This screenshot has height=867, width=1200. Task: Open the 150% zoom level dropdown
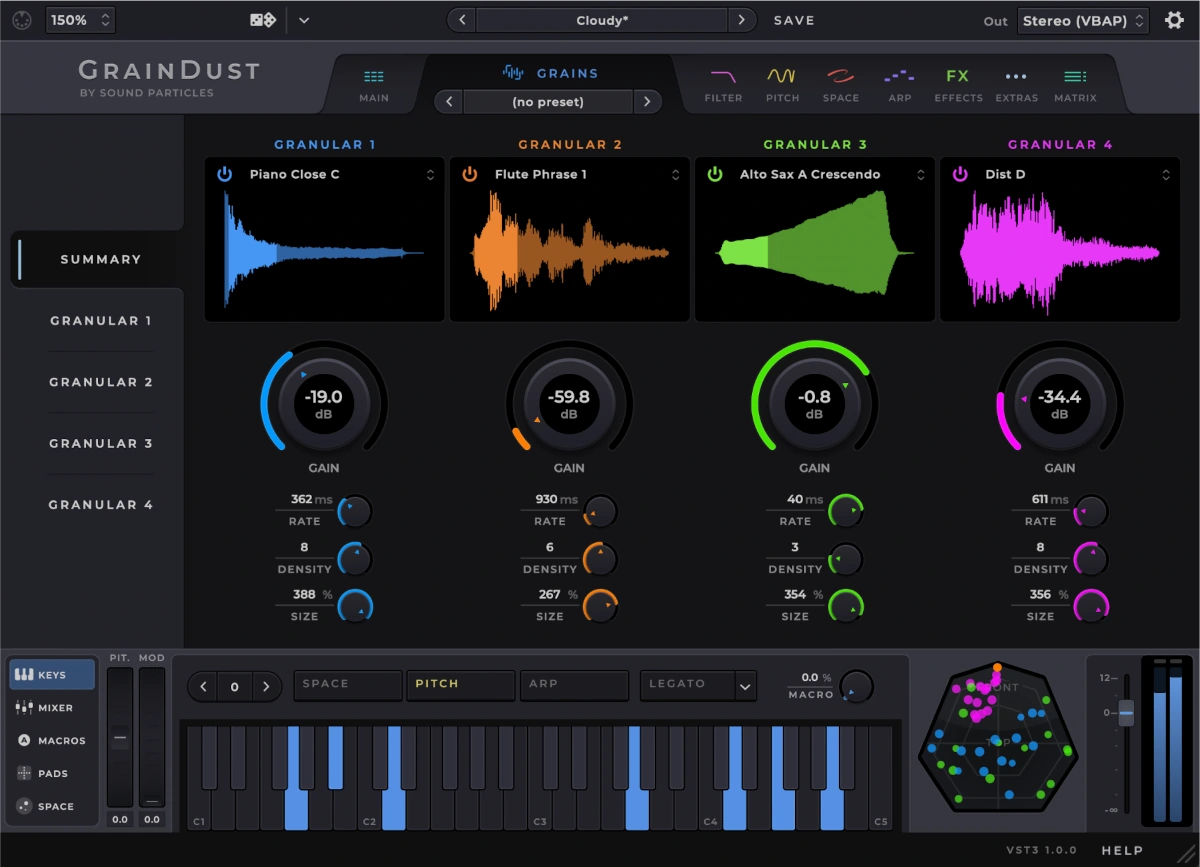pyautogui.click(x=80, y=19)
